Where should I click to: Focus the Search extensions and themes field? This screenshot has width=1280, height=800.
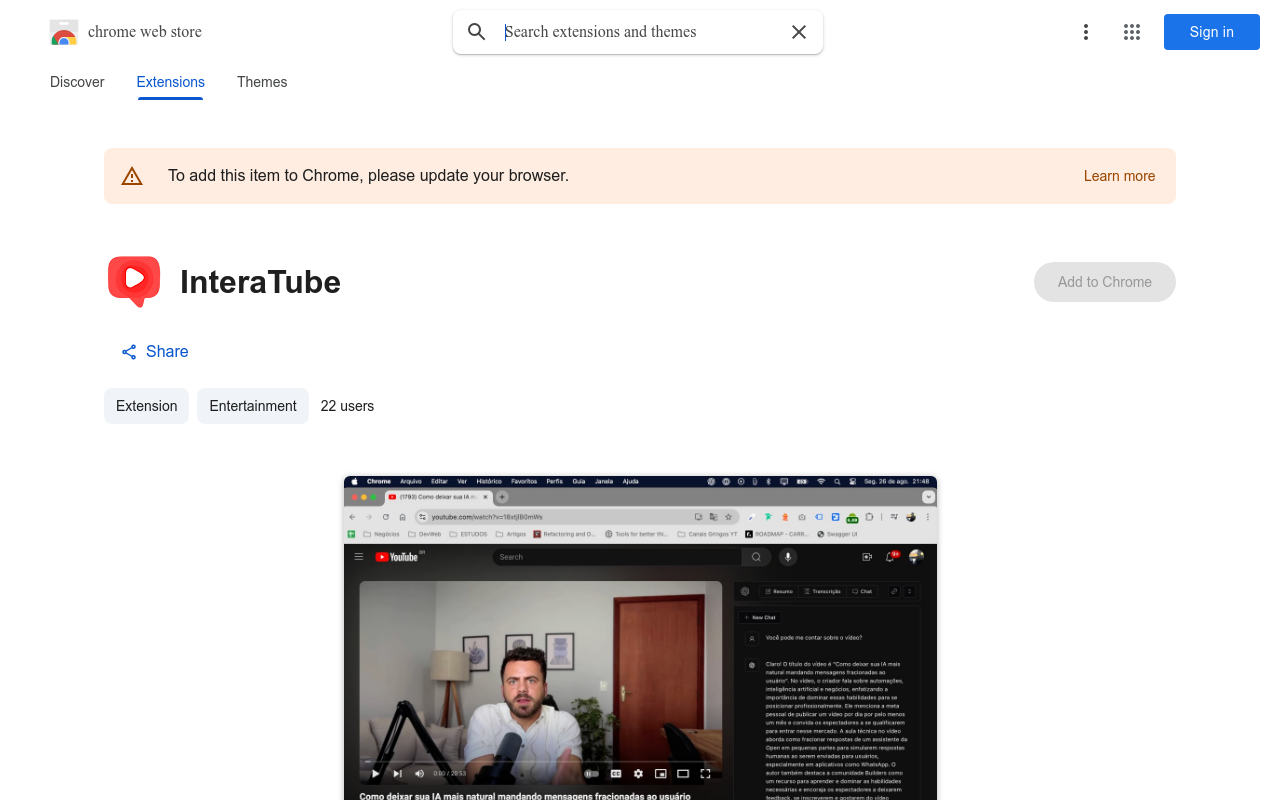point(640,32)
